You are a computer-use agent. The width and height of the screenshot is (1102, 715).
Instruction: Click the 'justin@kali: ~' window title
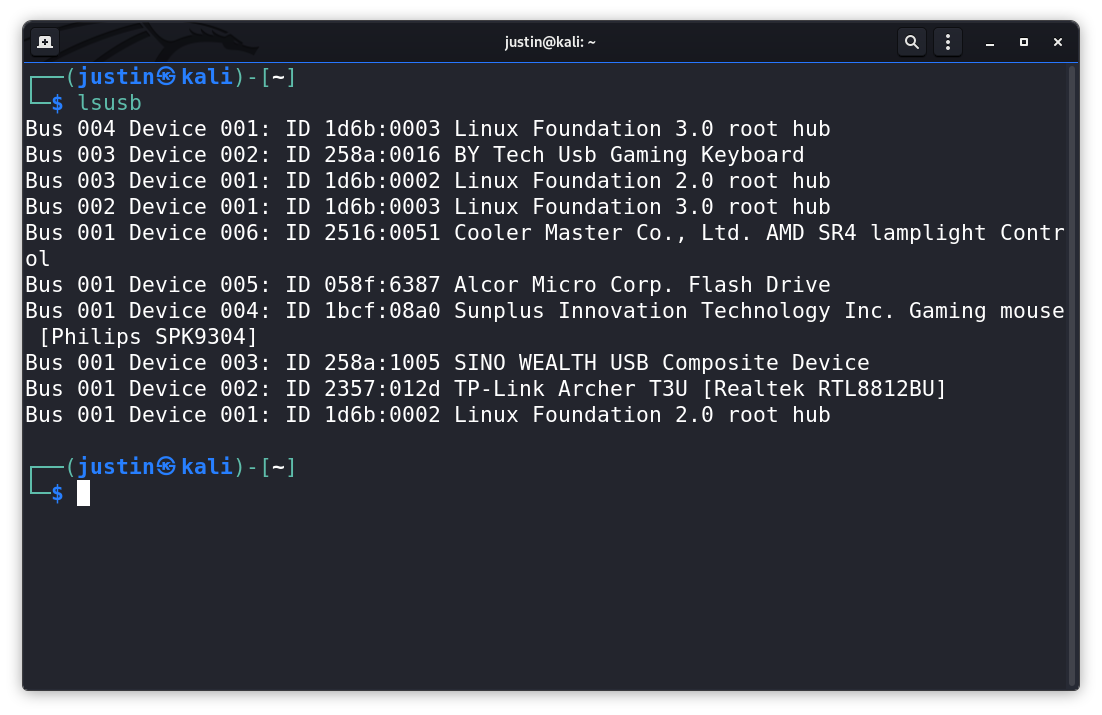point(550,42)
